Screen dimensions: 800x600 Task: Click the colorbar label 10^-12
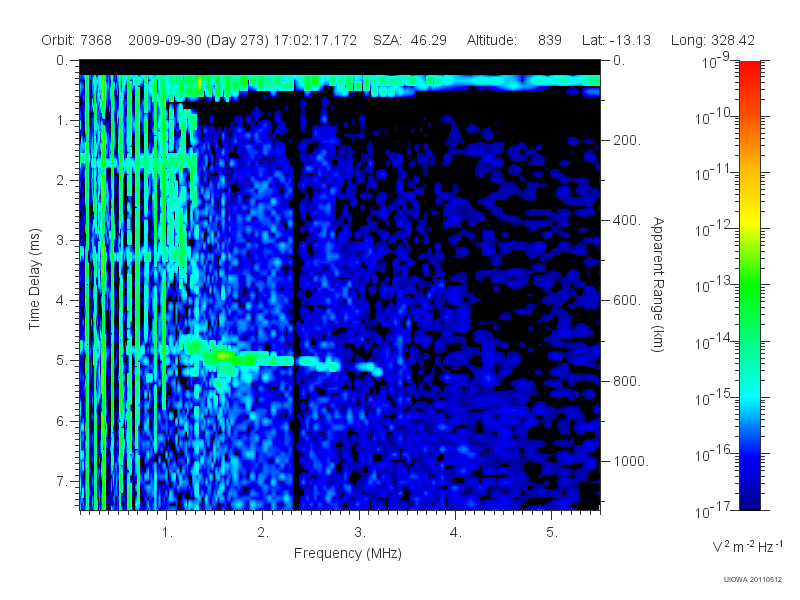(x=714, y=229)
